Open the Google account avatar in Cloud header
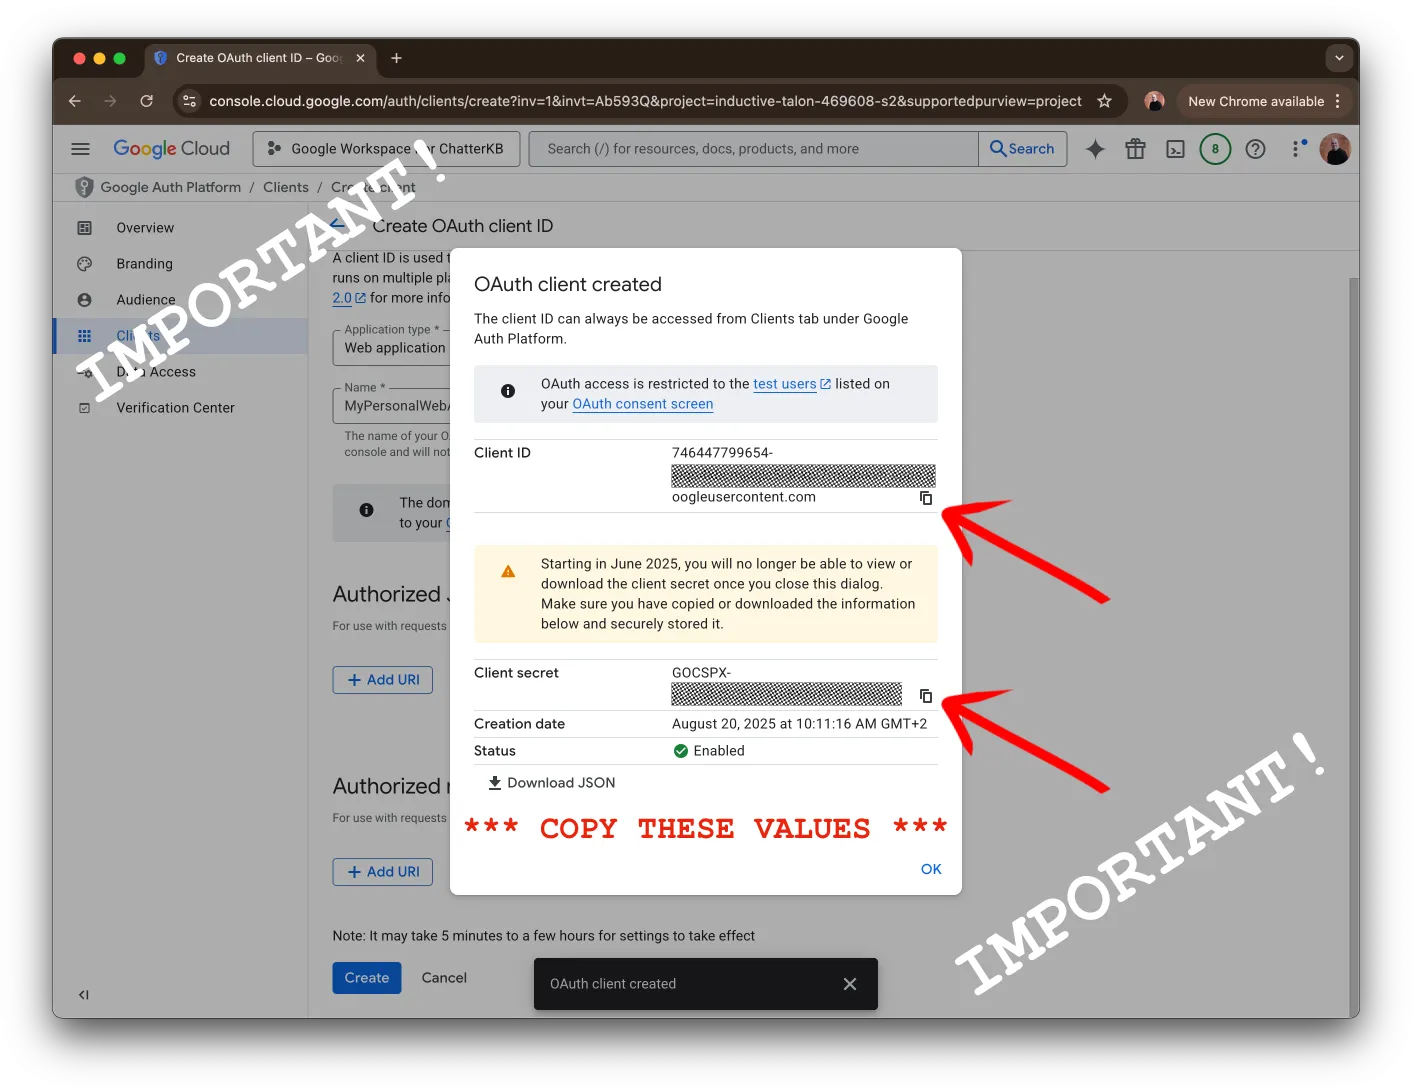Screen dimensions: 1419x1092 tap(1335, 149)
